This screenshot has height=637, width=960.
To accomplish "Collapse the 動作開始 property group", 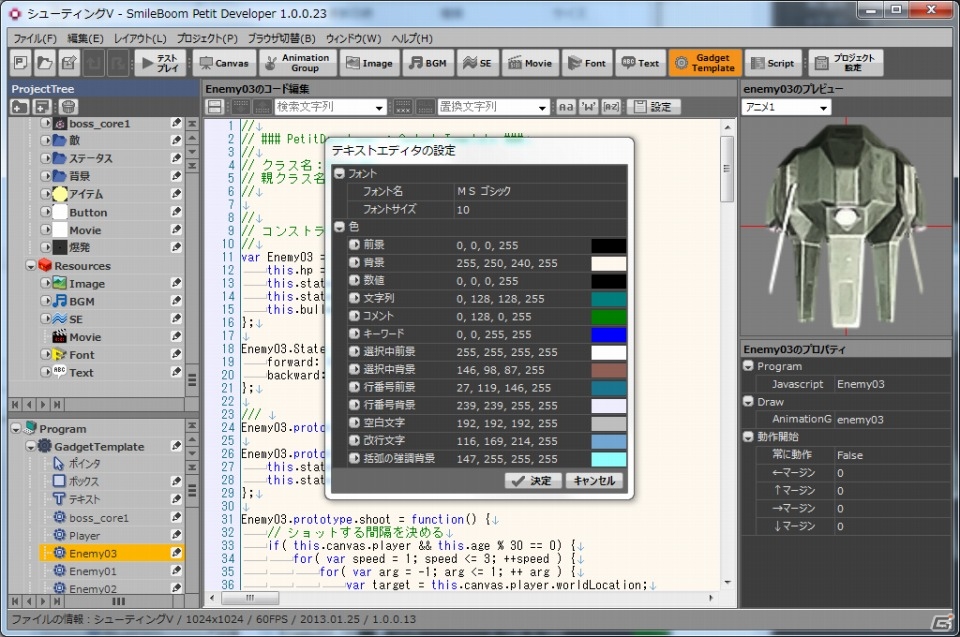I will point(748,437).
